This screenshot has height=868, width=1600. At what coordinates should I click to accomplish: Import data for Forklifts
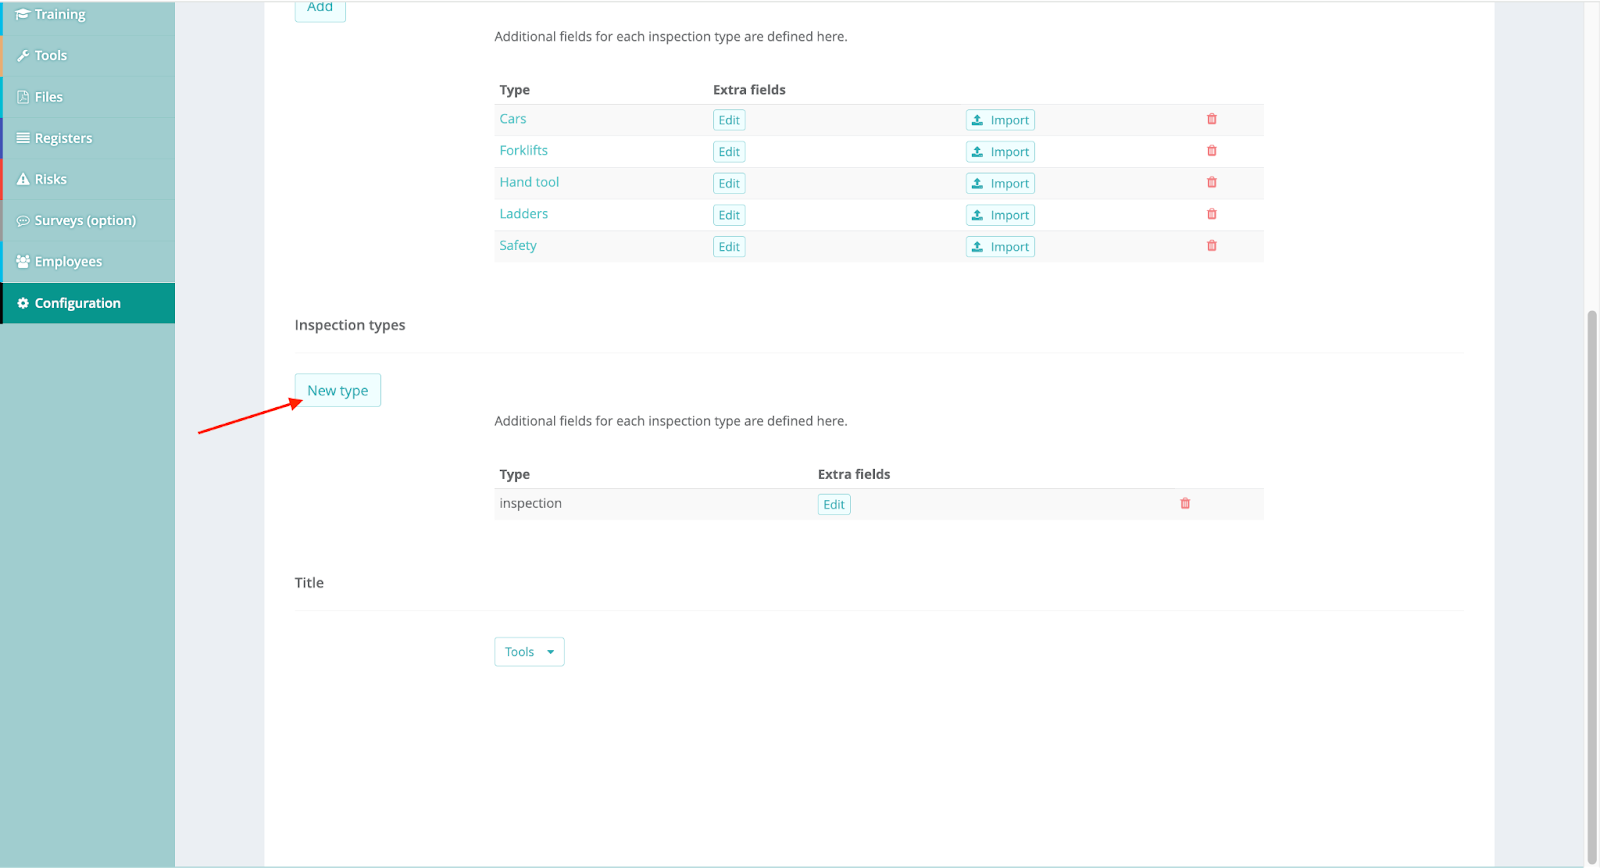[1000, 152]
